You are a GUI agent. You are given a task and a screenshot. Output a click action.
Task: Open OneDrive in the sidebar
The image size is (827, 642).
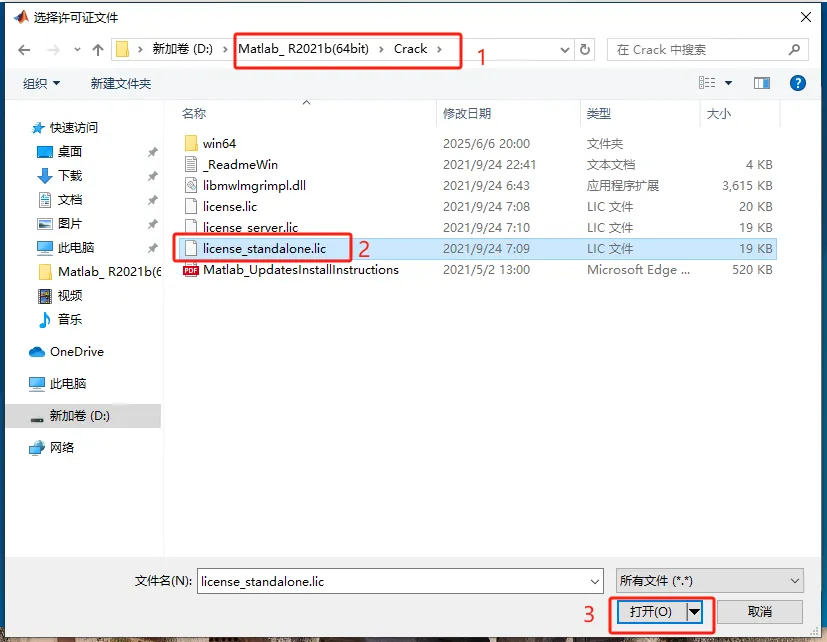(x=76, y=352)
